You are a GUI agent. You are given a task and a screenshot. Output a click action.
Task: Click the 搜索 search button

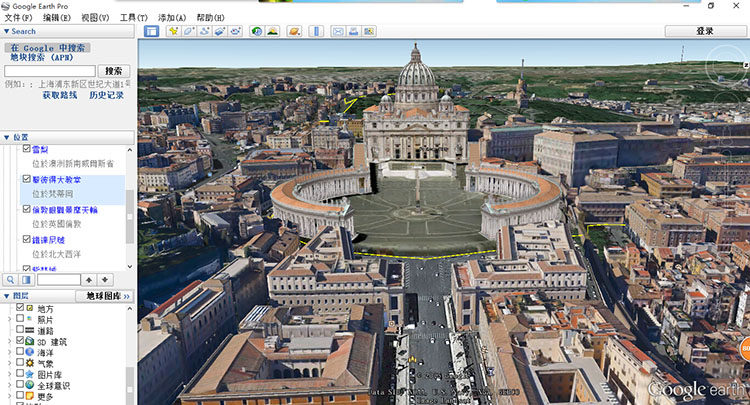click(114, 71)
